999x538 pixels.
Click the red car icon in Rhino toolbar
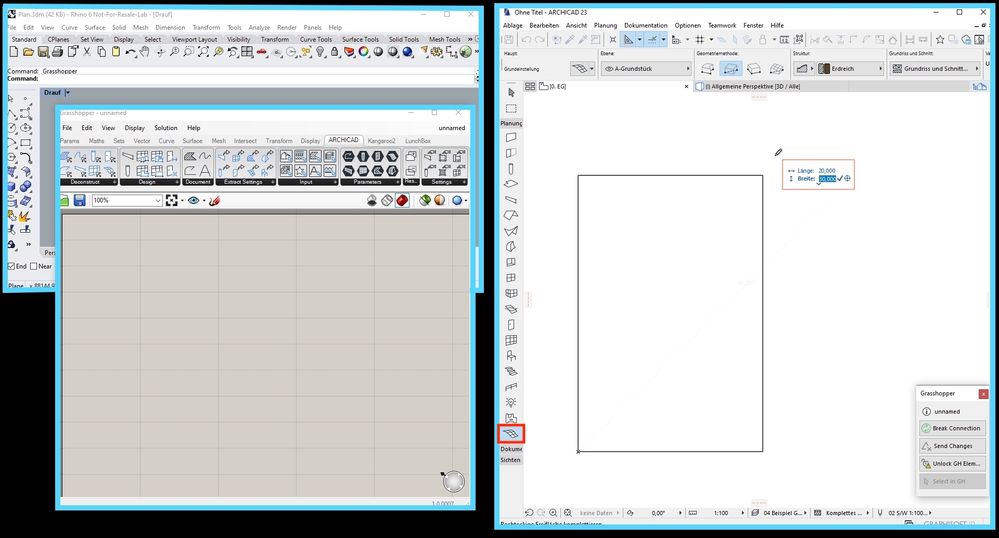point(262,52)
